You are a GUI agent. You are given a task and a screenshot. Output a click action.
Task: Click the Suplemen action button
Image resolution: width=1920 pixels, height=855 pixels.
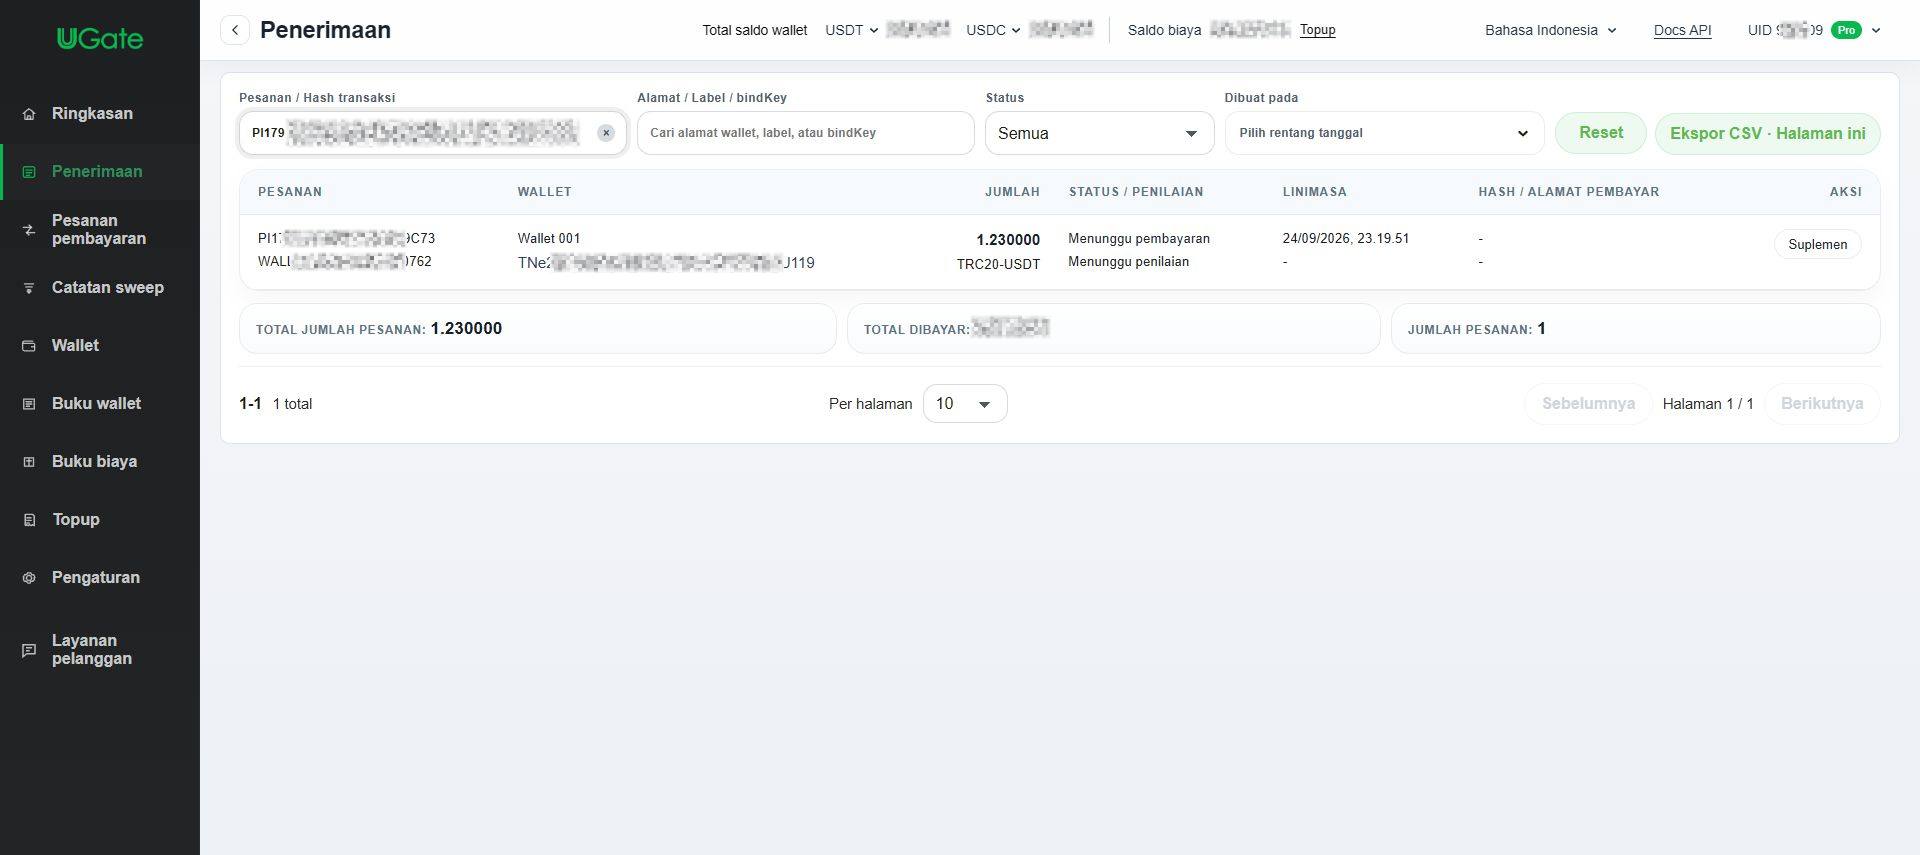pyautogui.click(x=1817, y=245)
